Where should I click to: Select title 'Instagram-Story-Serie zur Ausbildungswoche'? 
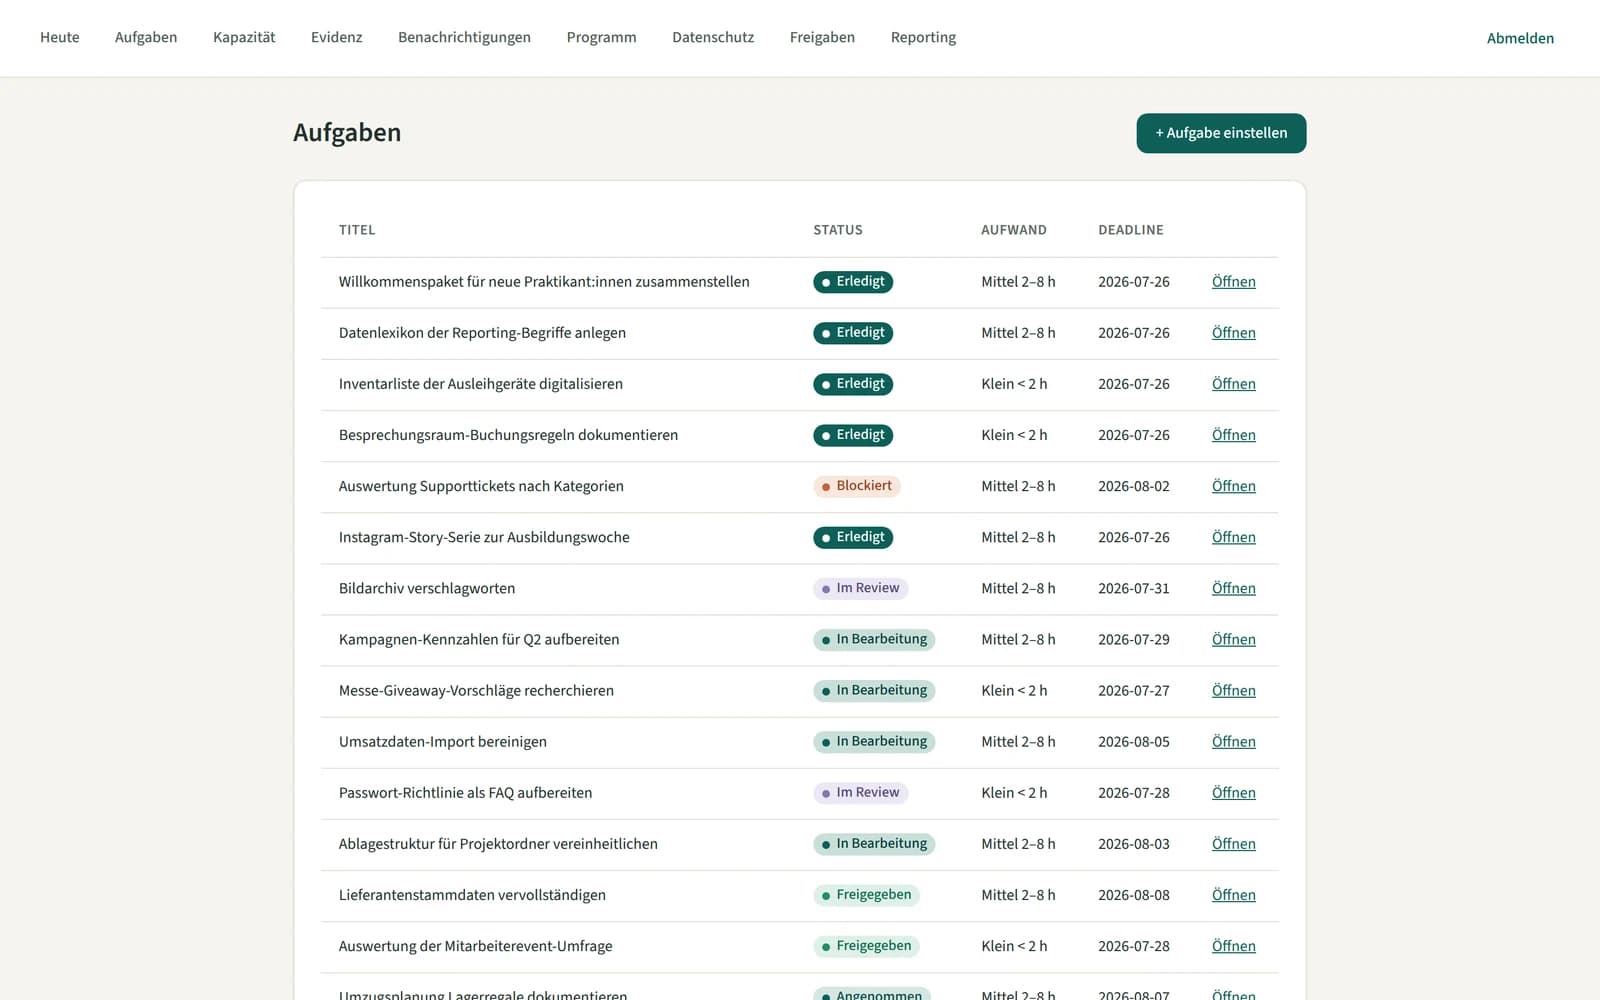(x=484, y=537)
